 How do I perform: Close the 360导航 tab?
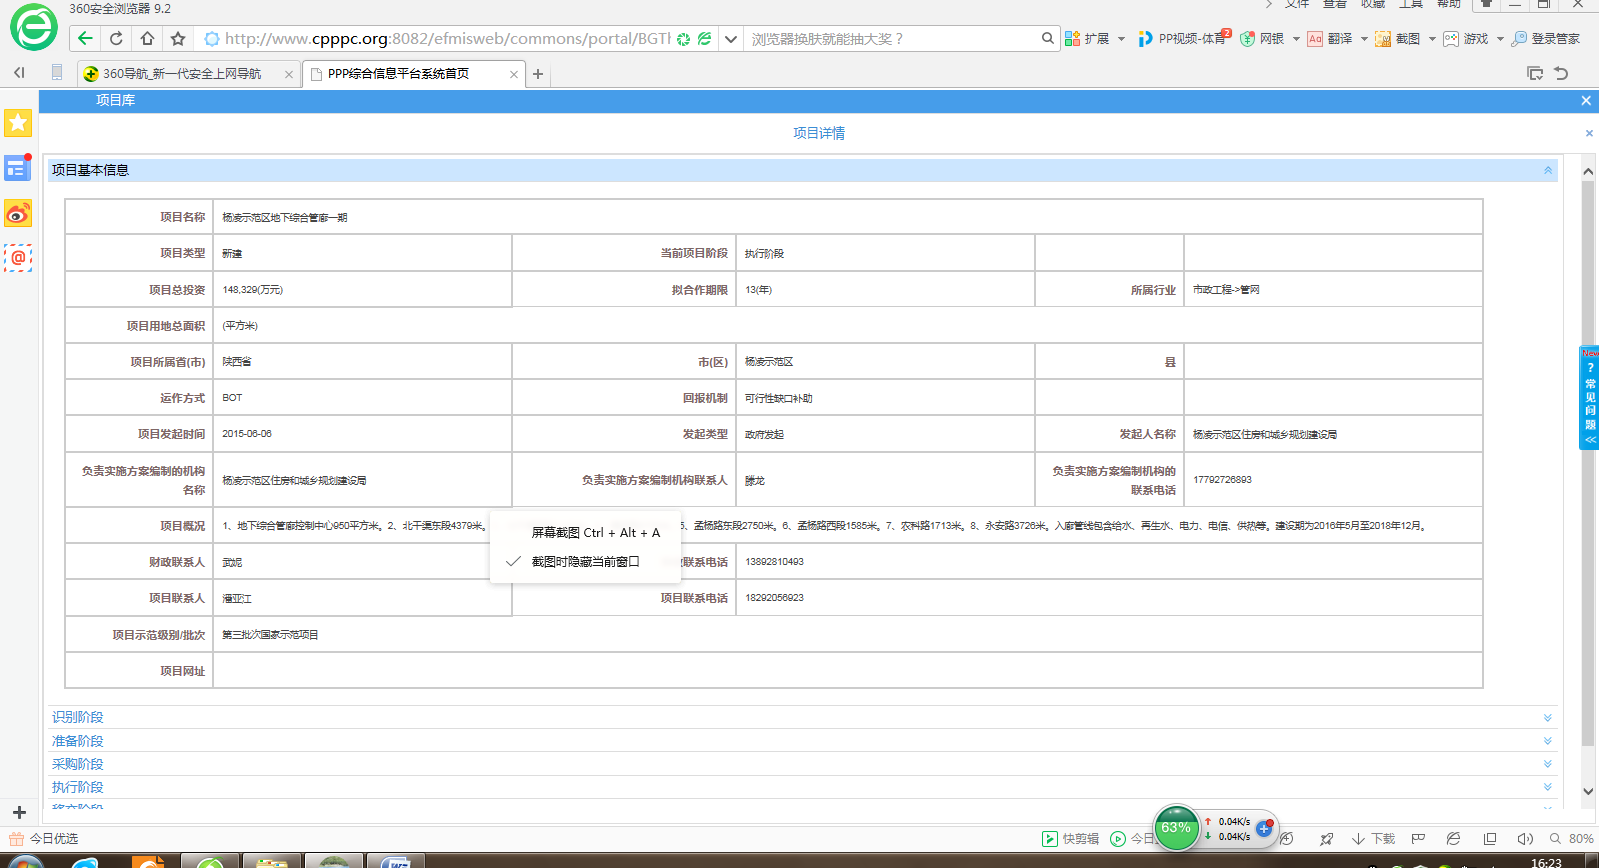click(x=289, y=74)
